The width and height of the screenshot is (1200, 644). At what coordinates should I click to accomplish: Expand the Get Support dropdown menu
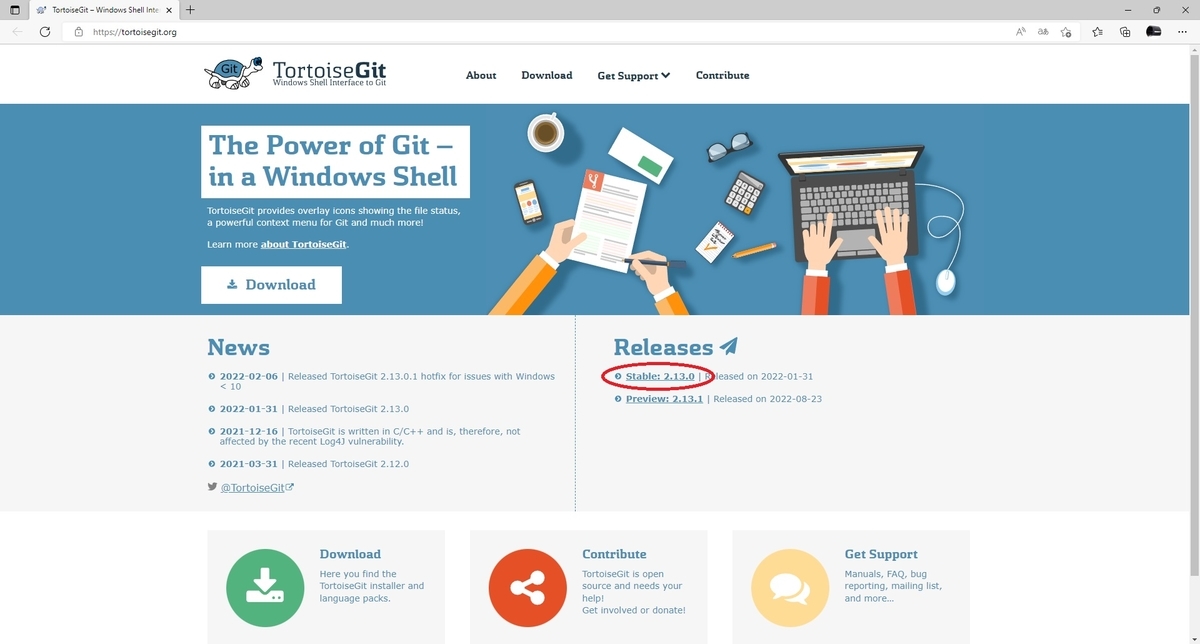tap(634, 75)
